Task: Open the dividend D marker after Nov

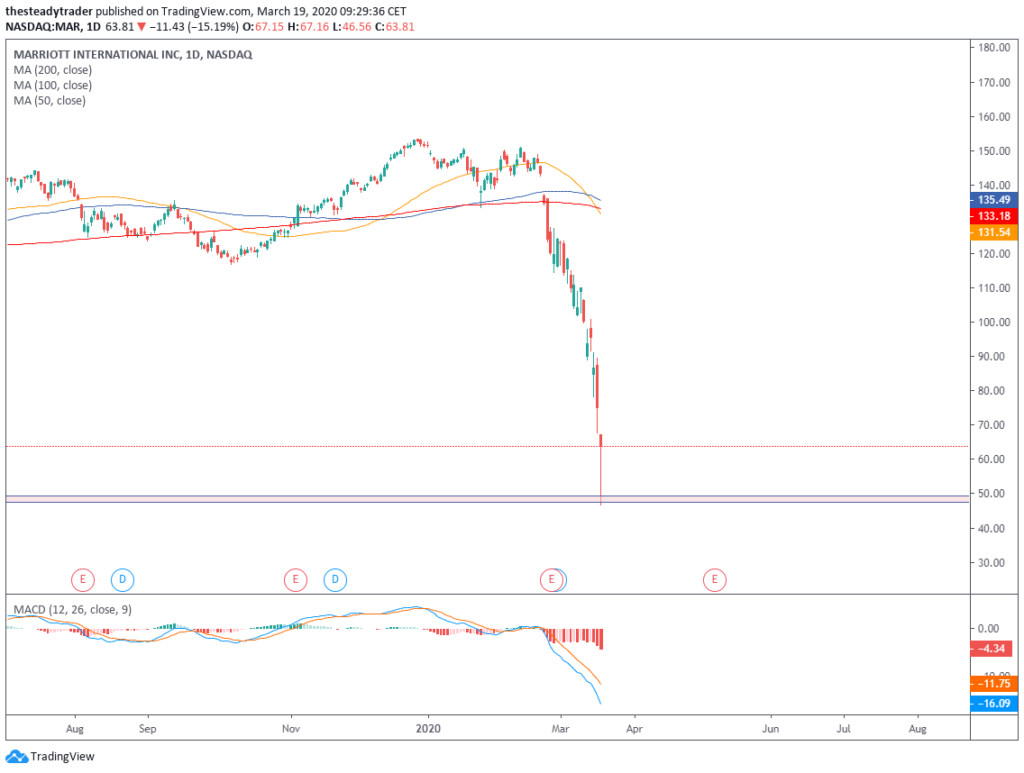Action: pyautogui.click(x=335, y=579)
